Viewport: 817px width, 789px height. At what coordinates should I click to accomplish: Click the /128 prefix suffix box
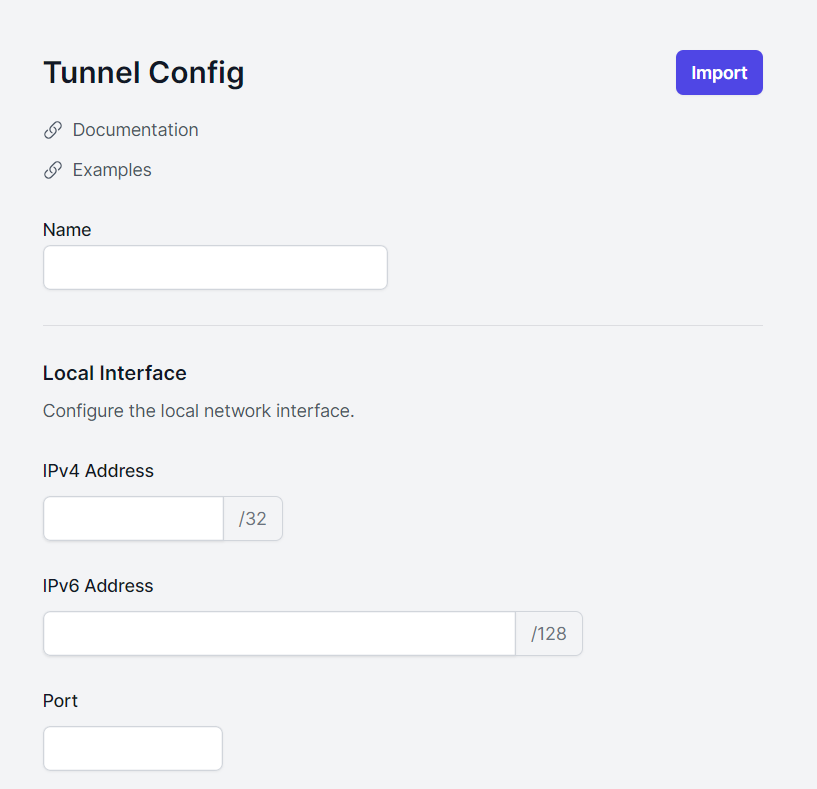coord(549,634)
